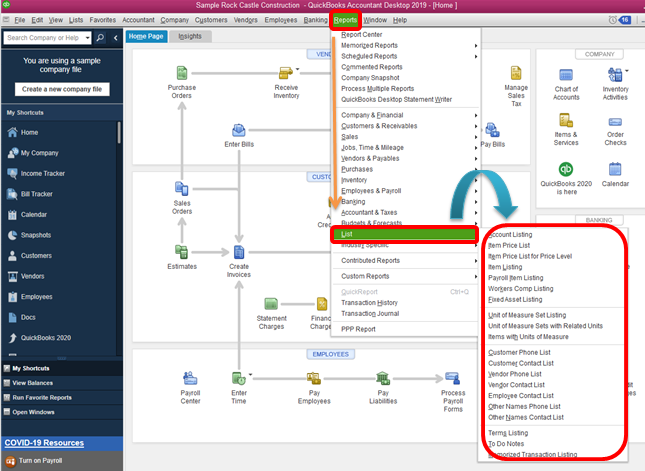
Task: Open the Enter Time icon
Action: coord(239,378)
